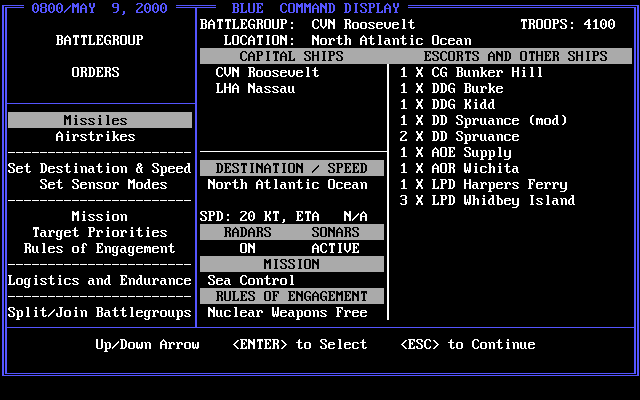Click RULES OF ENGAGEMENT section header
The height and width of the screenshot is (400, 640).
click(291, 296)
